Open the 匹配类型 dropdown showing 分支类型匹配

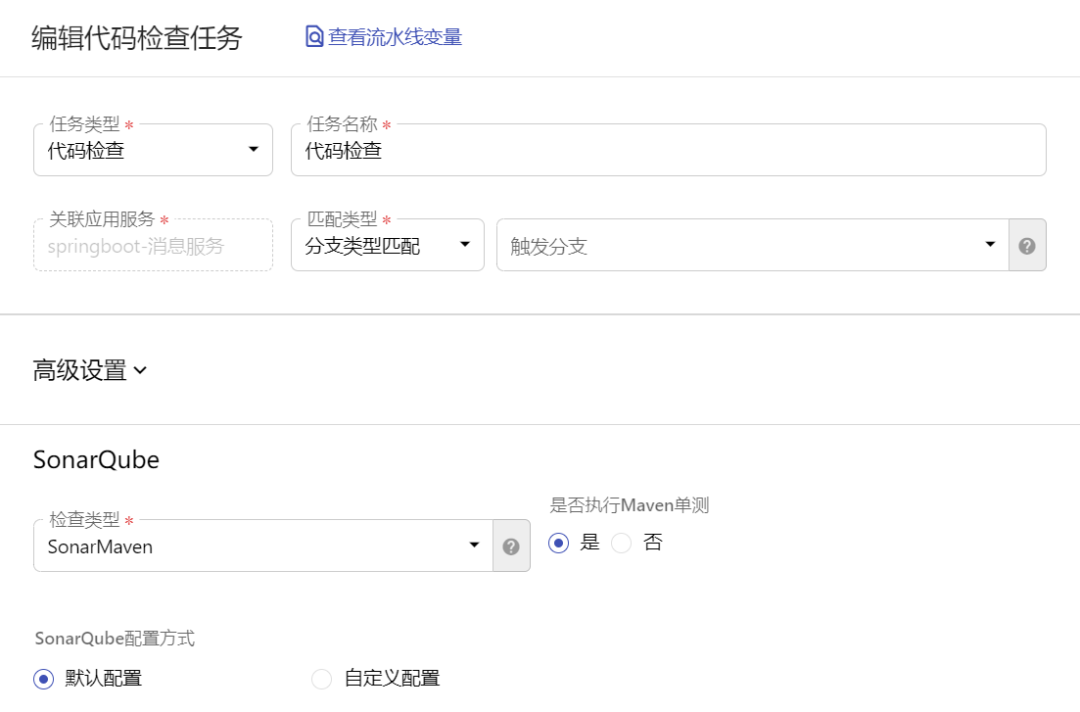[x=387, y=244]
